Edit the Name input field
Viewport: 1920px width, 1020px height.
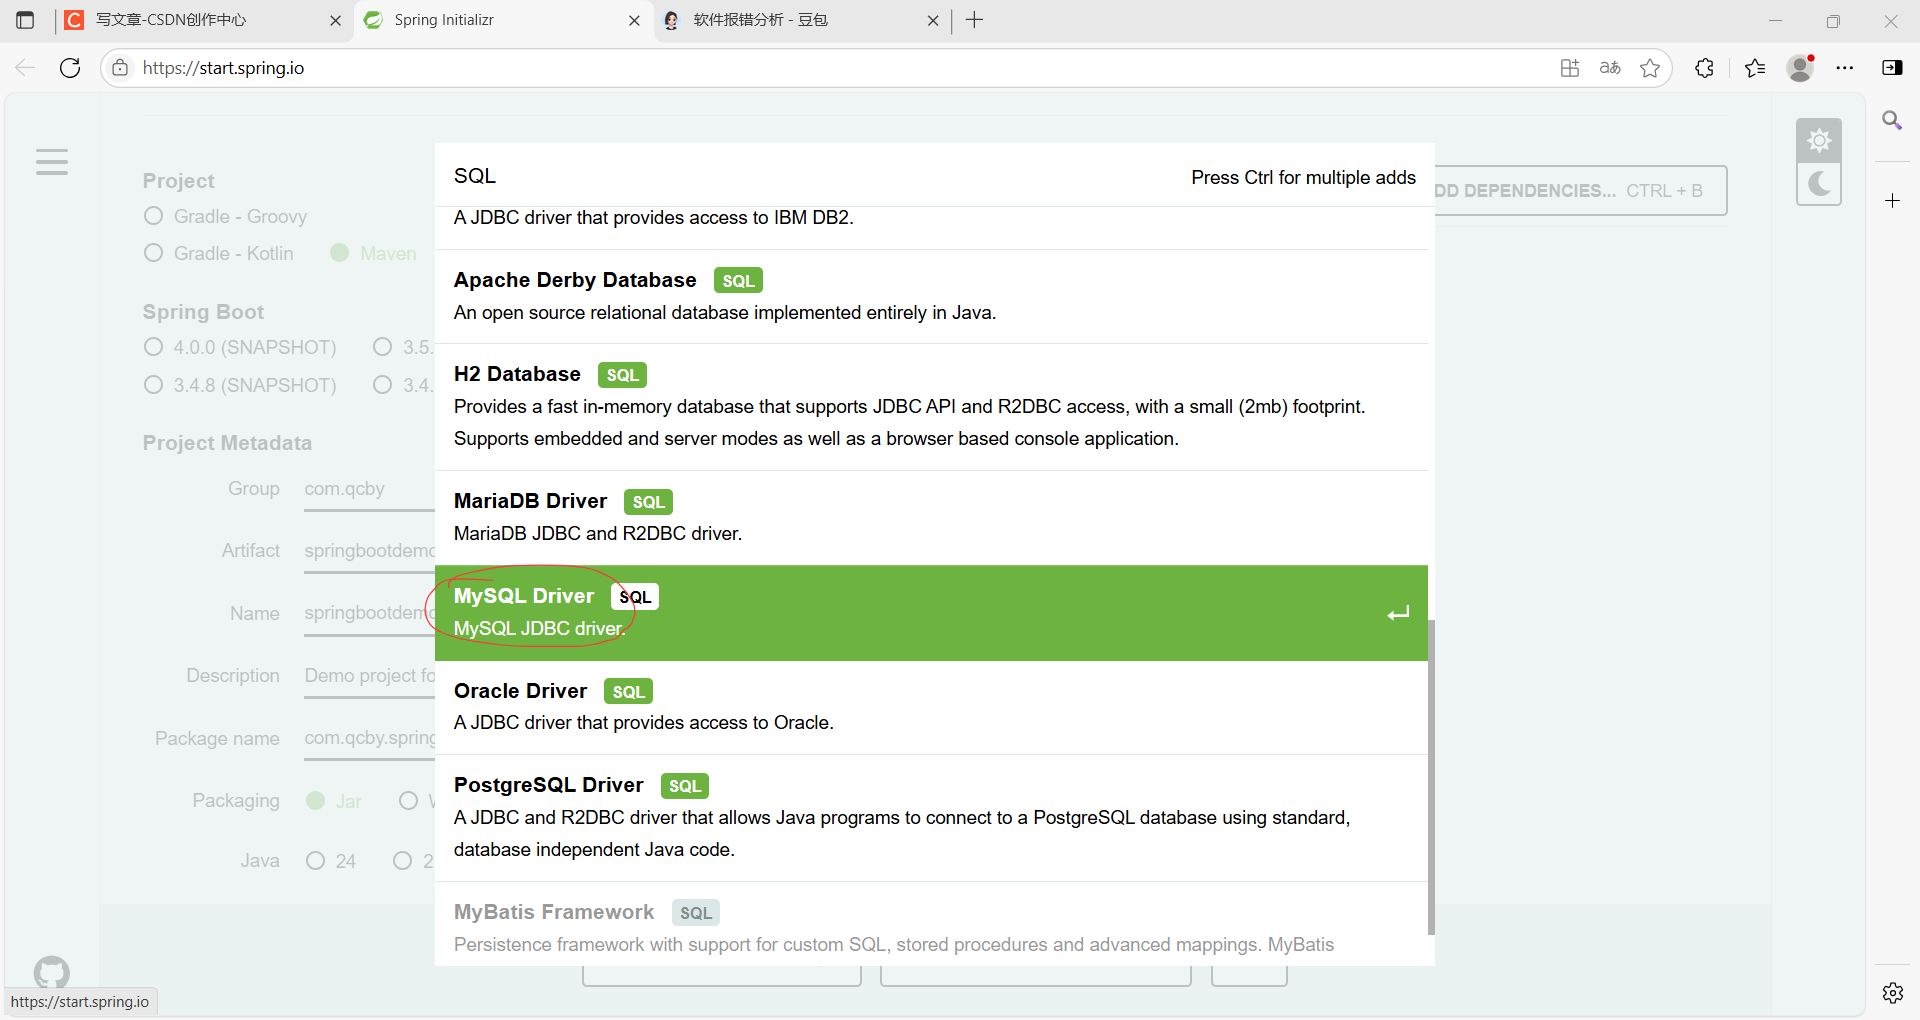[x=369, y=613]
